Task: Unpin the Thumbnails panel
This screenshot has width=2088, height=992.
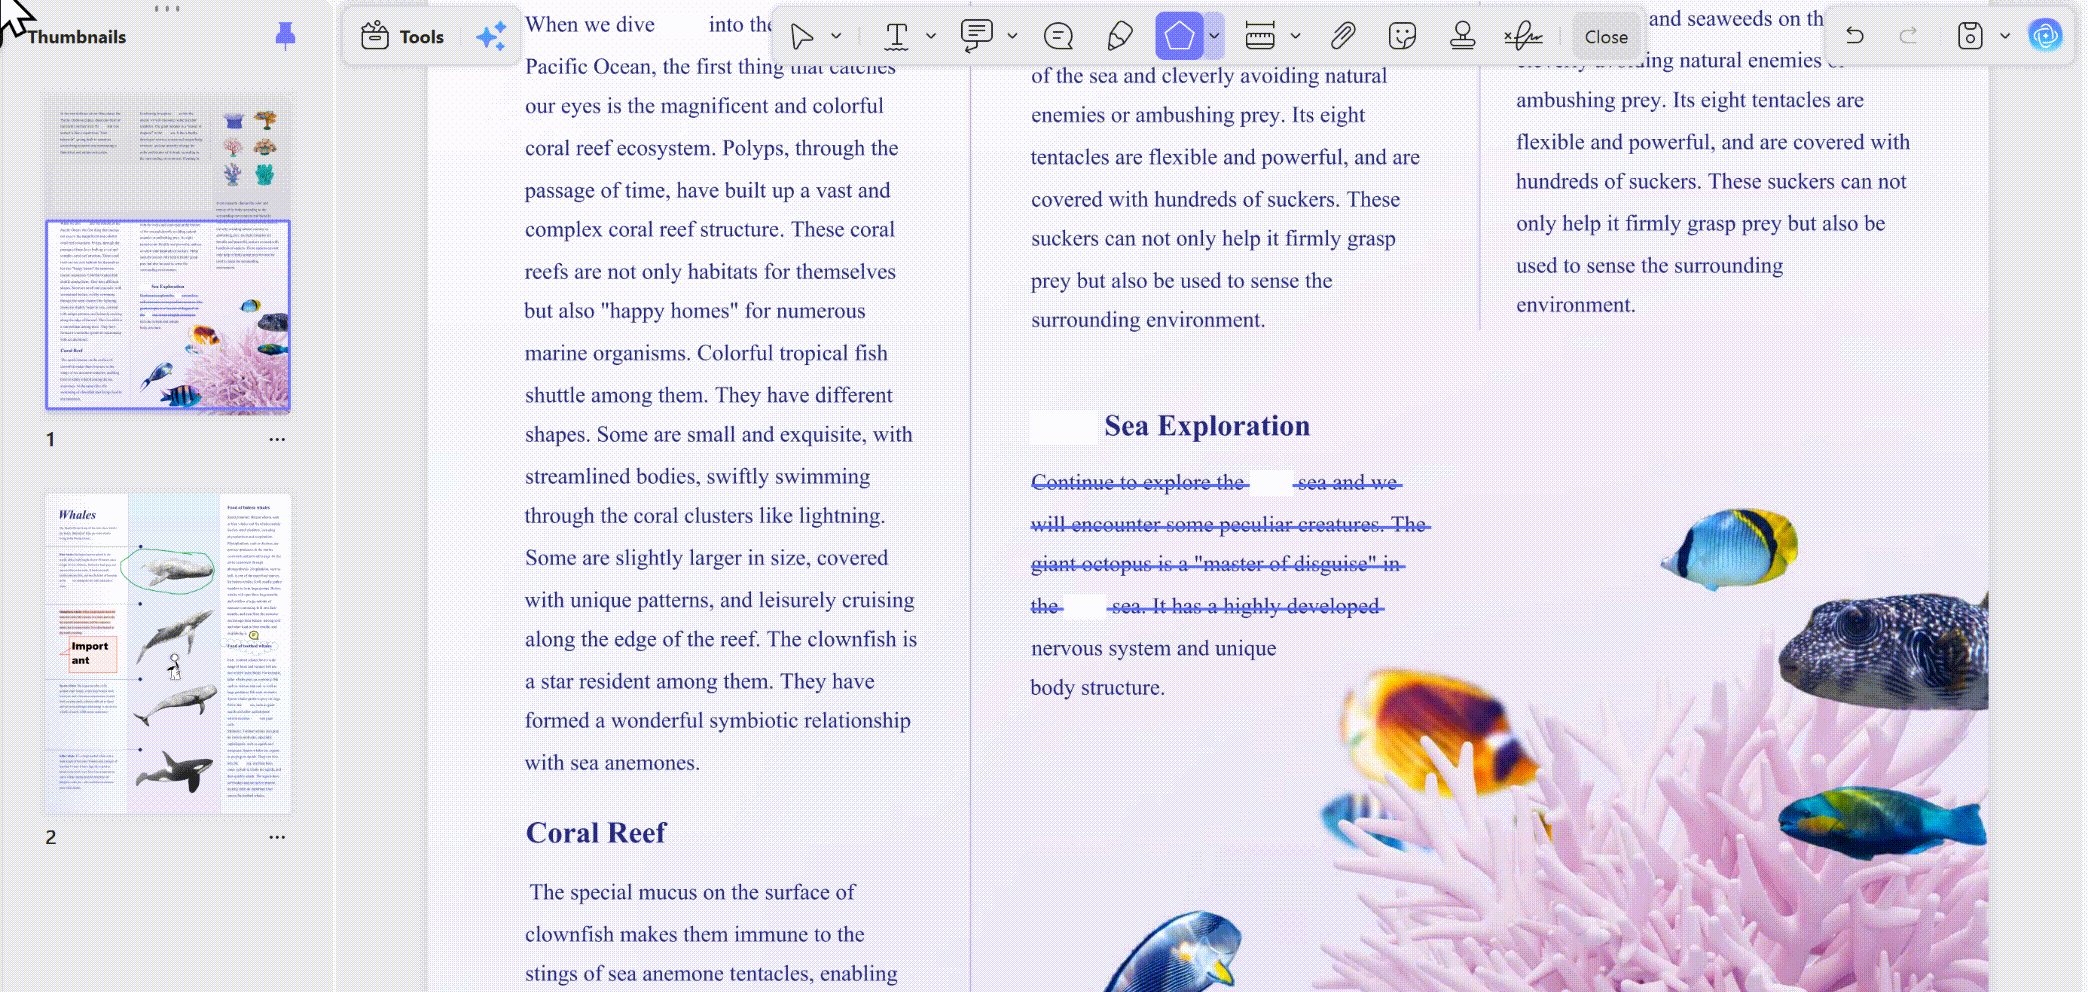Action: [285, 36]
